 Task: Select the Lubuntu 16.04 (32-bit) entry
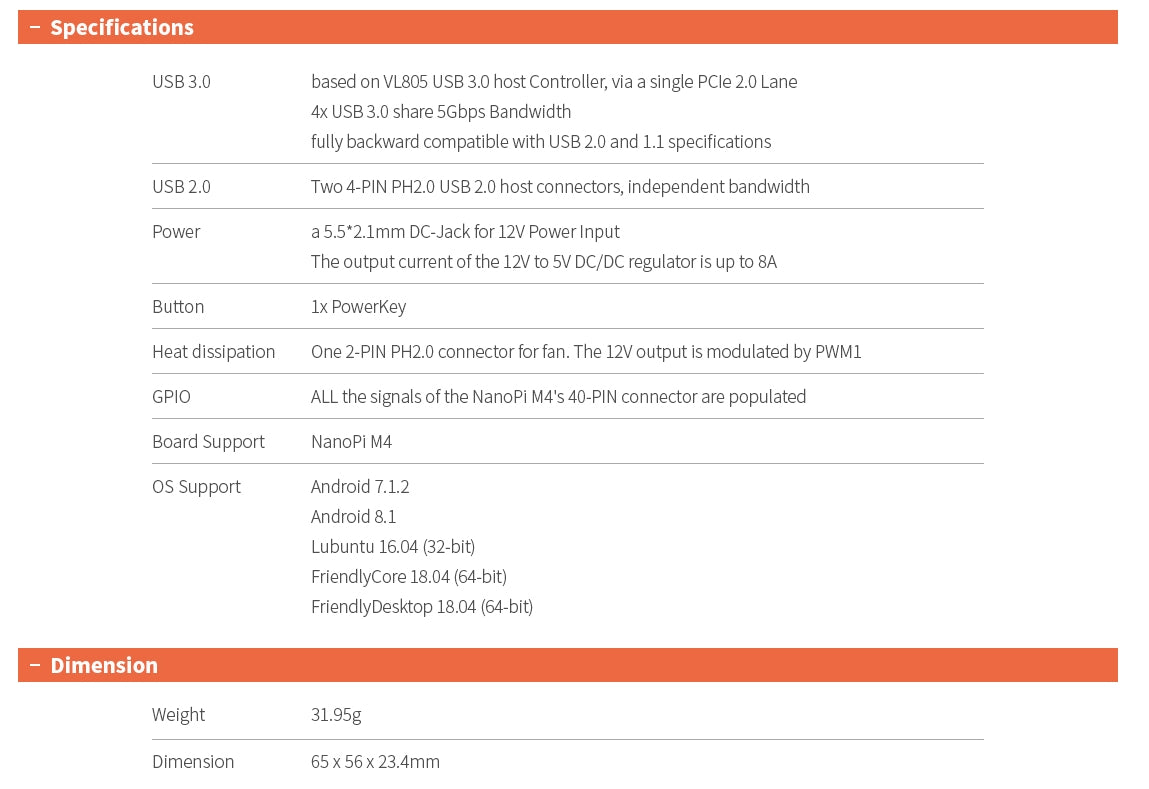[393, 547]
